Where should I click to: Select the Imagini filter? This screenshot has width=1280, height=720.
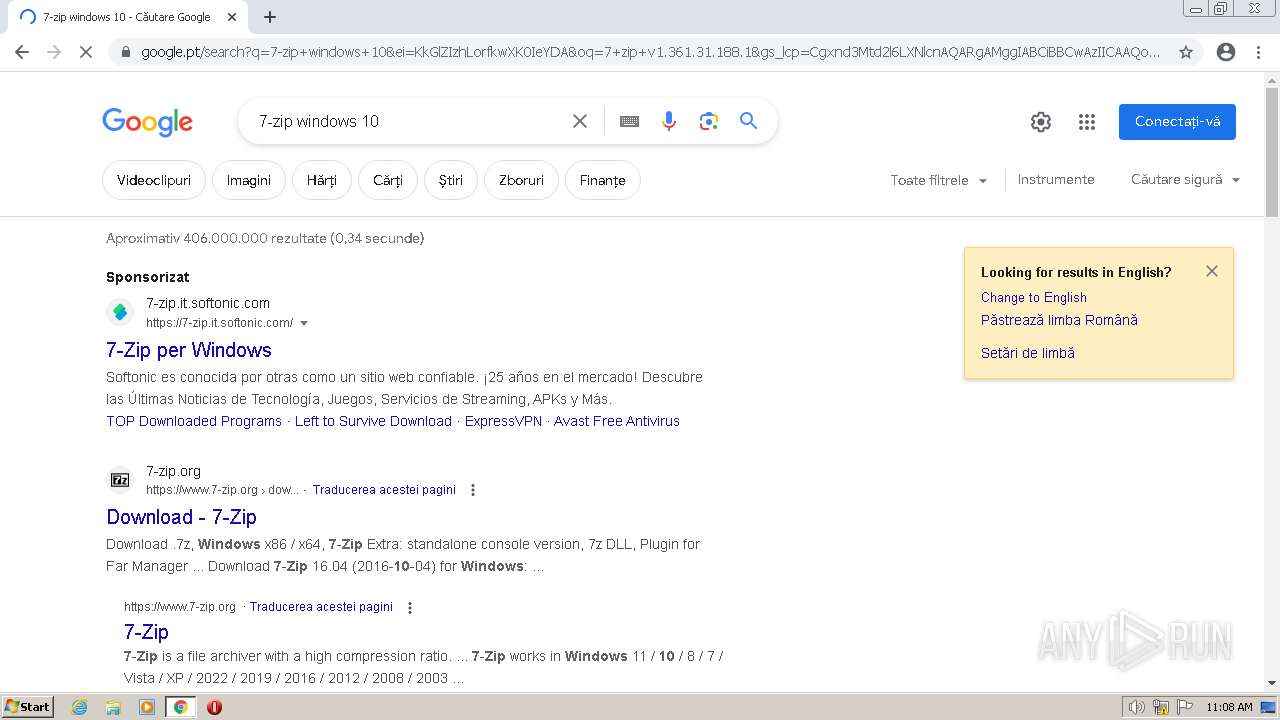tap(249, 180)
